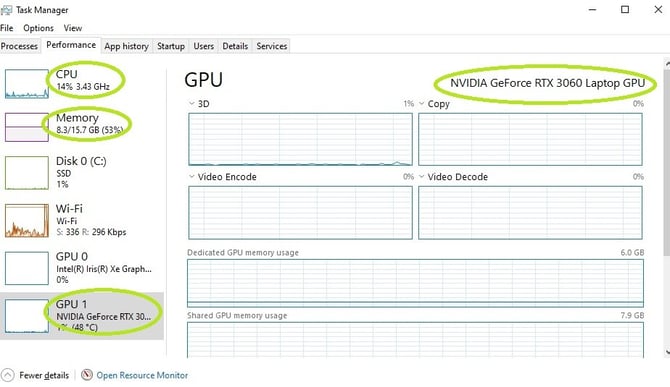Click the Task Manager title bar icon

coord(6,10)
